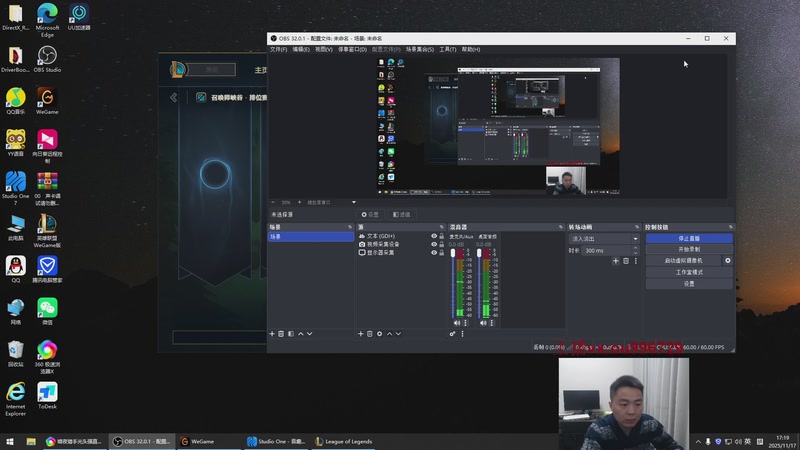
Task: Open Studio One 7 desktop icon
Action: pos(15,188)
